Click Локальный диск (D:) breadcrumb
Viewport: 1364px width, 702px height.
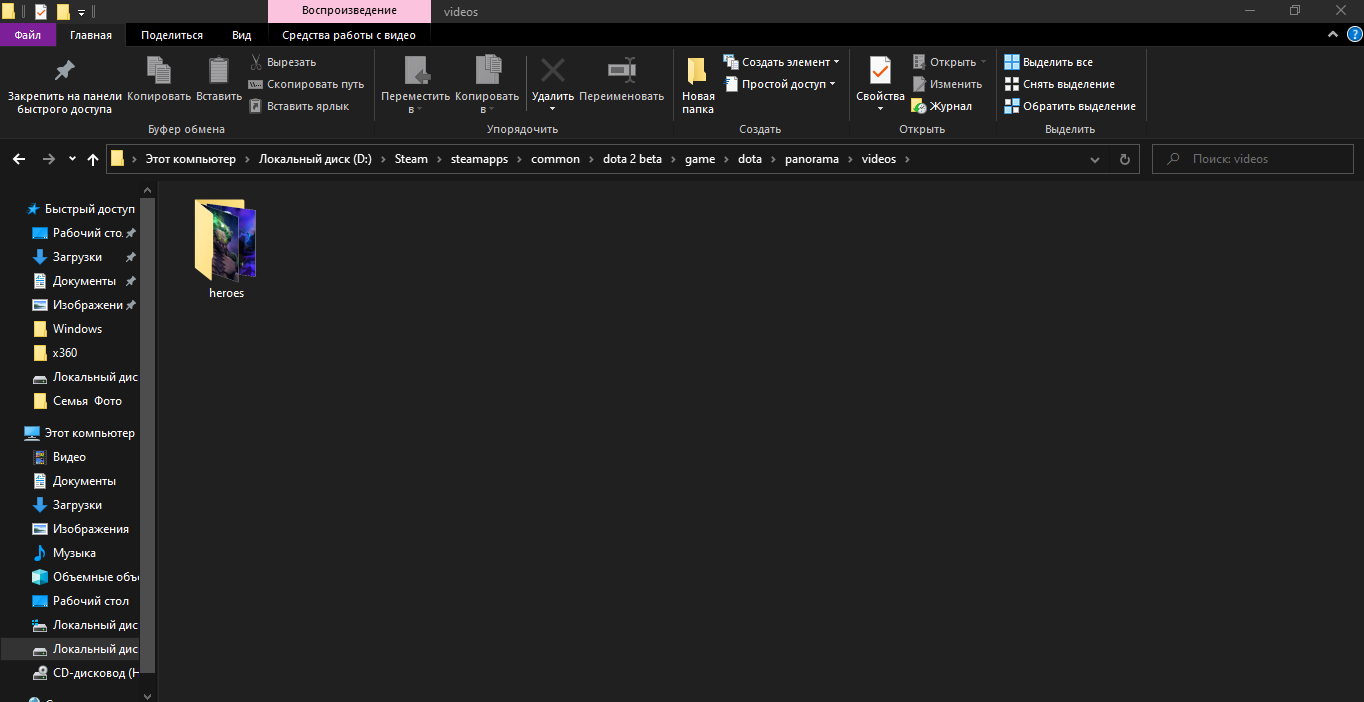[x=315, y=159]
